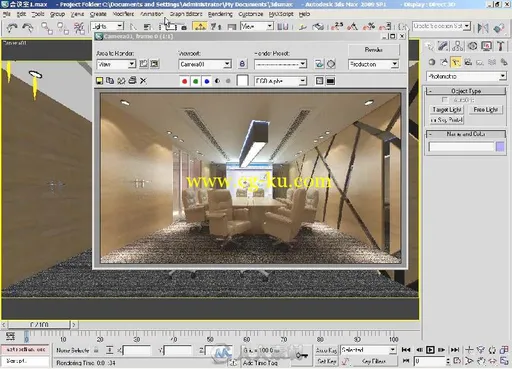The height and width of the screenshot is (369, 512).
Task: Choose the Select and Scale tool
Action: coord(232,26)
